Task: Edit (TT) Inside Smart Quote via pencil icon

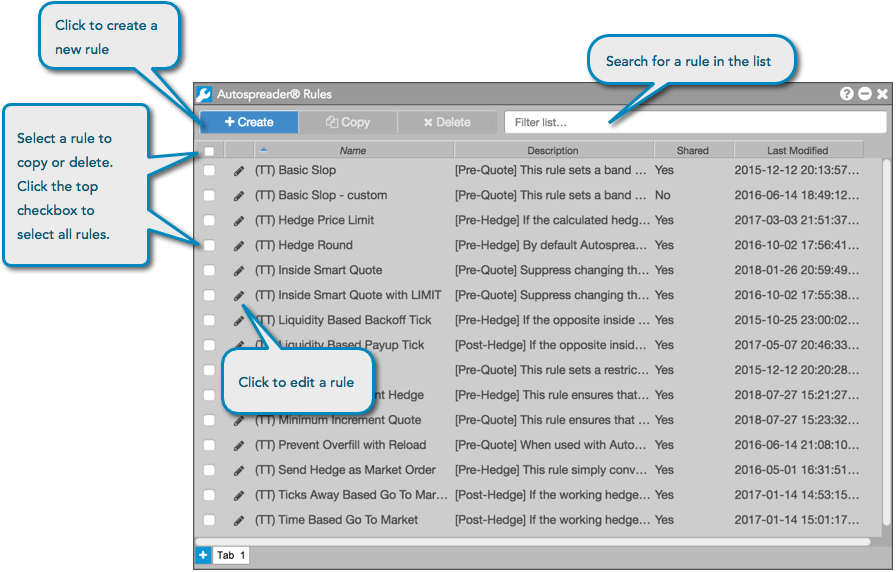Action: pyautogui.click(x=239, y=271)
